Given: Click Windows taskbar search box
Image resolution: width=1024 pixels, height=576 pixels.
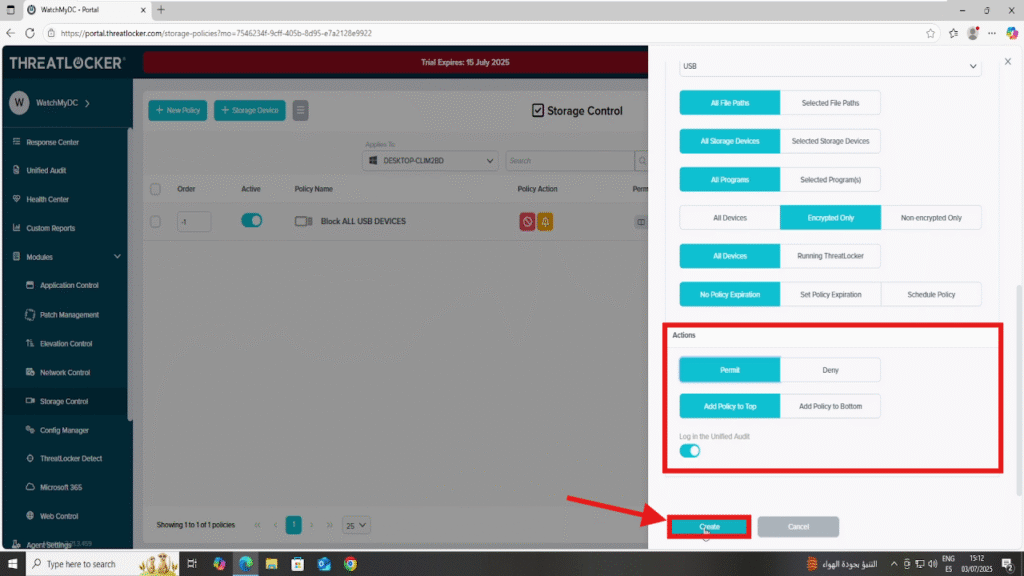Looking at the screenshot, I should [101, 564].
